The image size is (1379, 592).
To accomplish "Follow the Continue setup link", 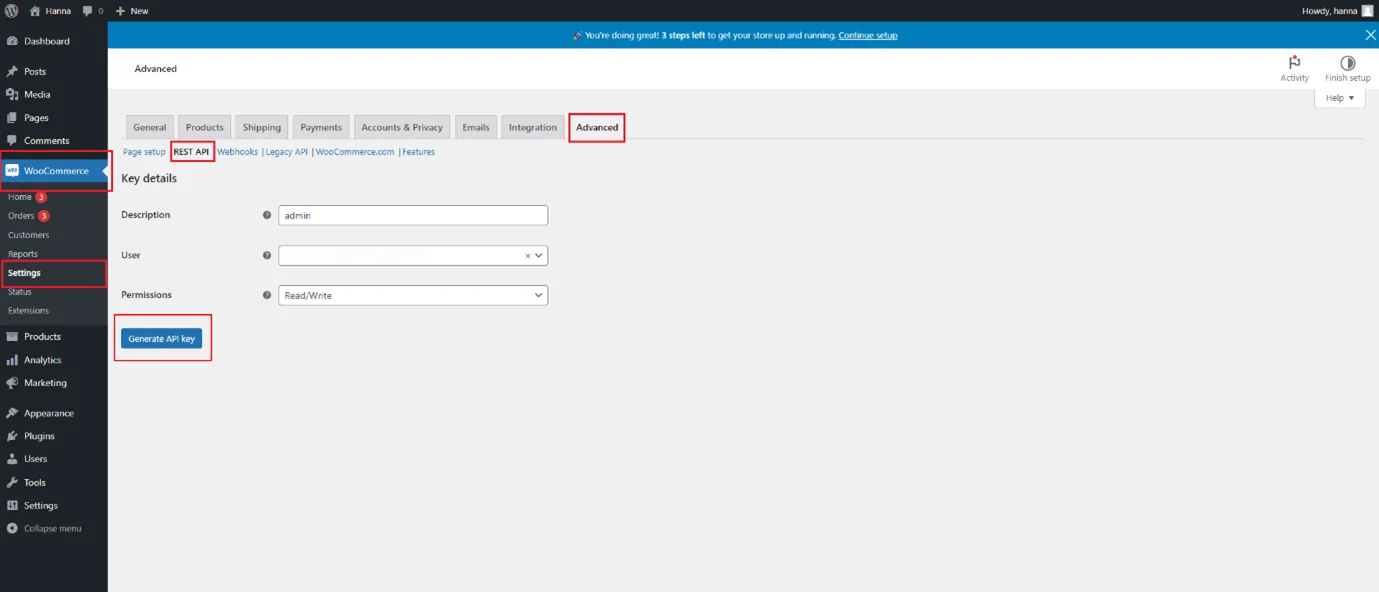I will coord(868,35).
